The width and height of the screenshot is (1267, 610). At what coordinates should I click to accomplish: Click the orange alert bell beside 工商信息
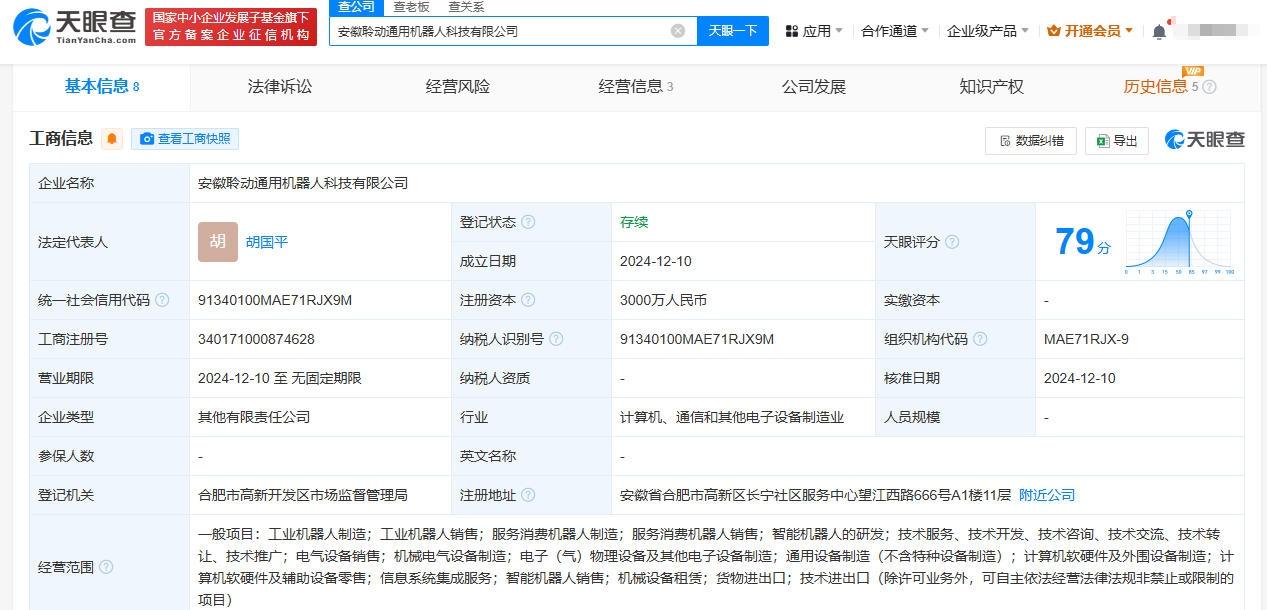(112, 139)
